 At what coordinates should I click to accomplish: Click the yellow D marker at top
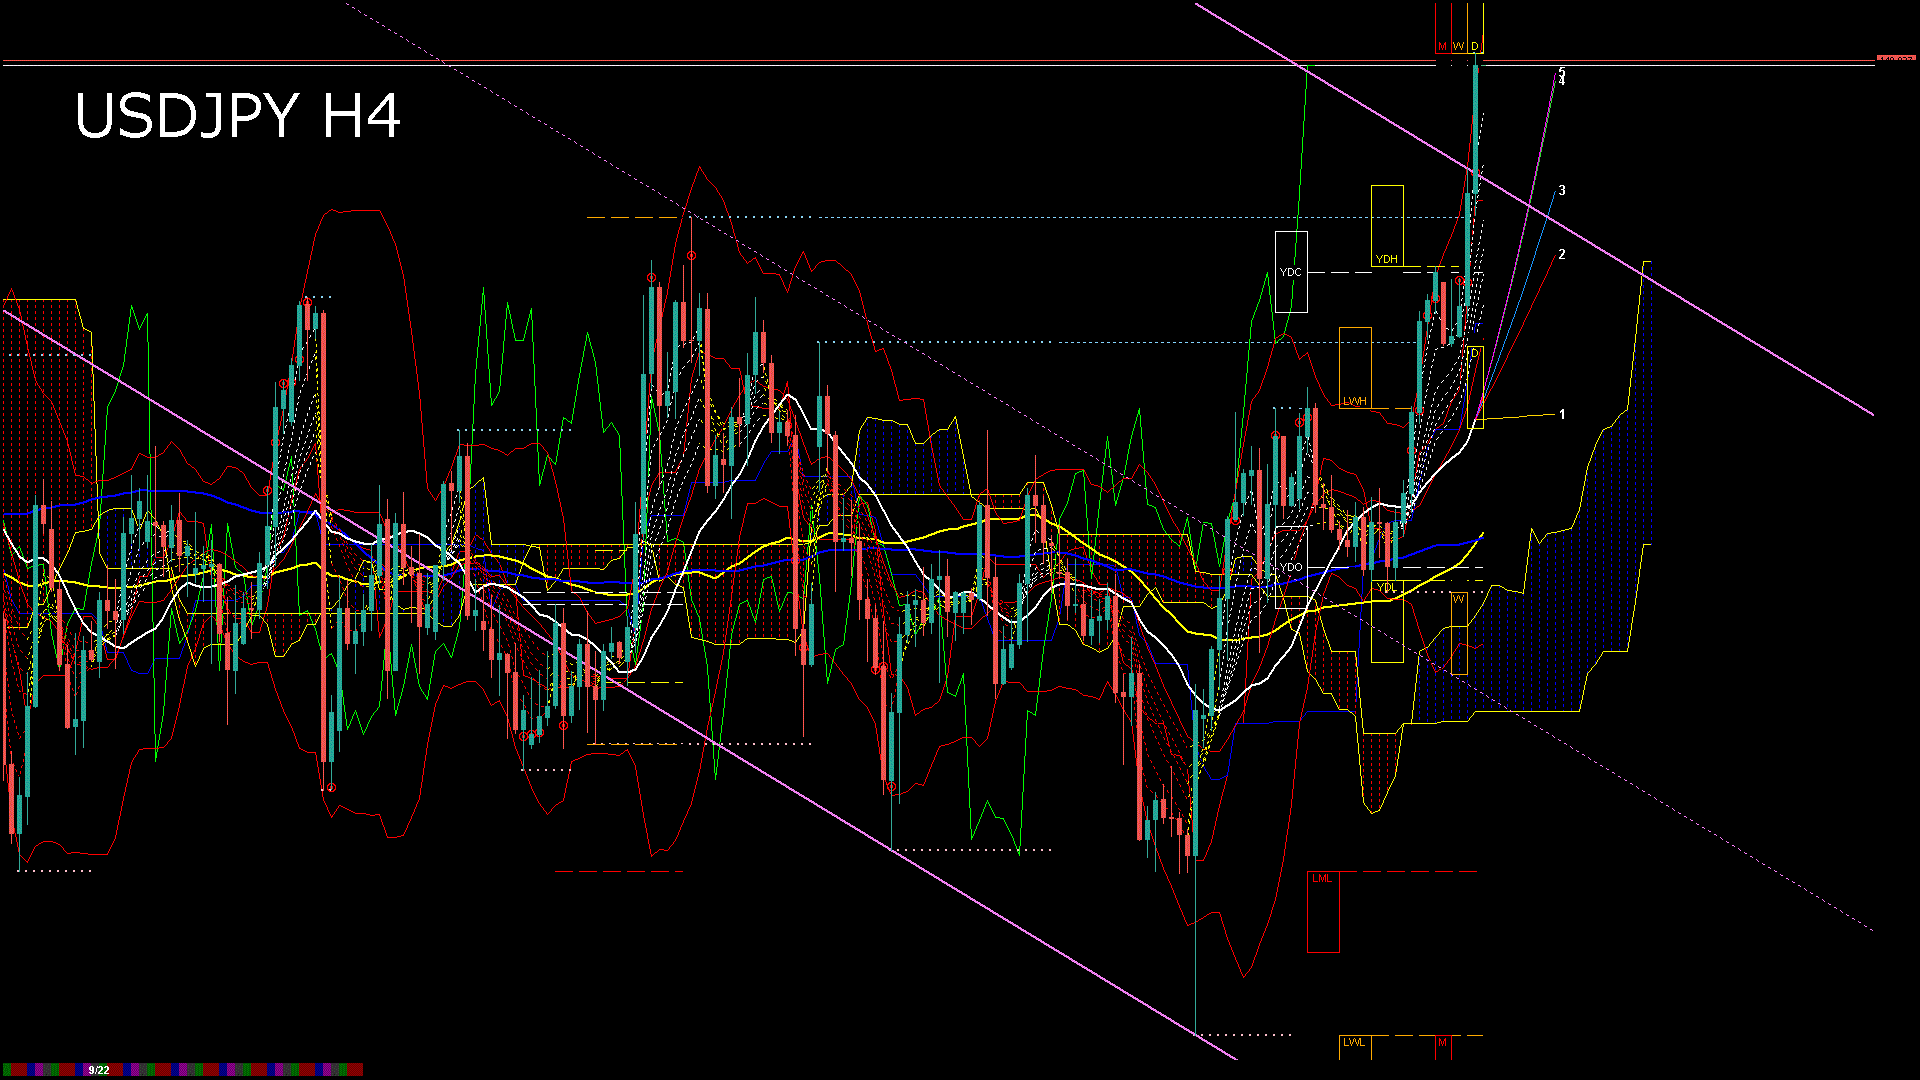(x=1475, y=46)
